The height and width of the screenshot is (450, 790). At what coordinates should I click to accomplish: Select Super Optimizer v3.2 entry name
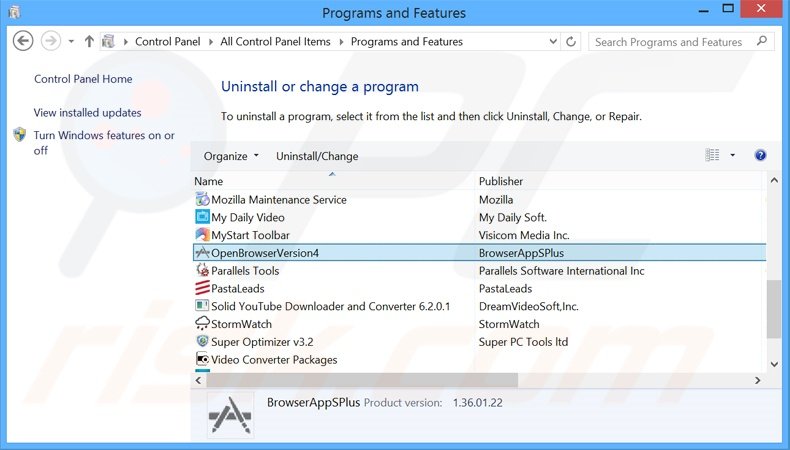coord(262,342)
